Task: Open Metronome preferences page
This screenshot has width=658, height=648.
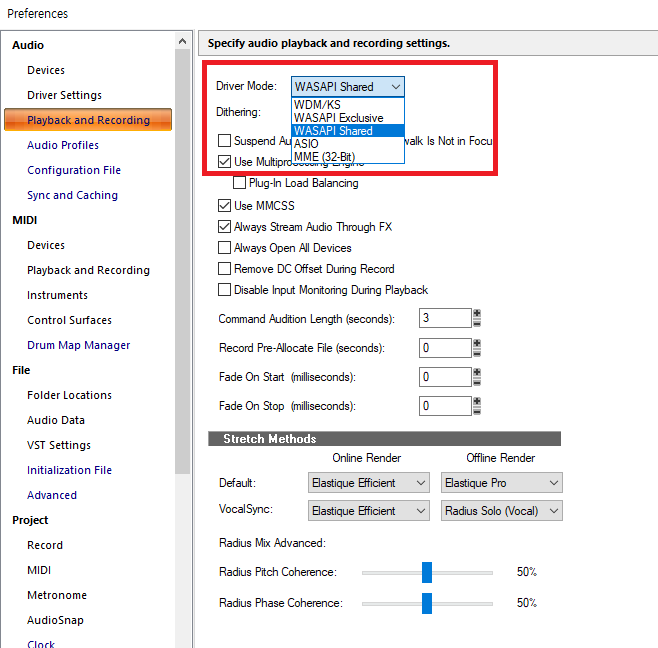Action: (x=57, y=595)
